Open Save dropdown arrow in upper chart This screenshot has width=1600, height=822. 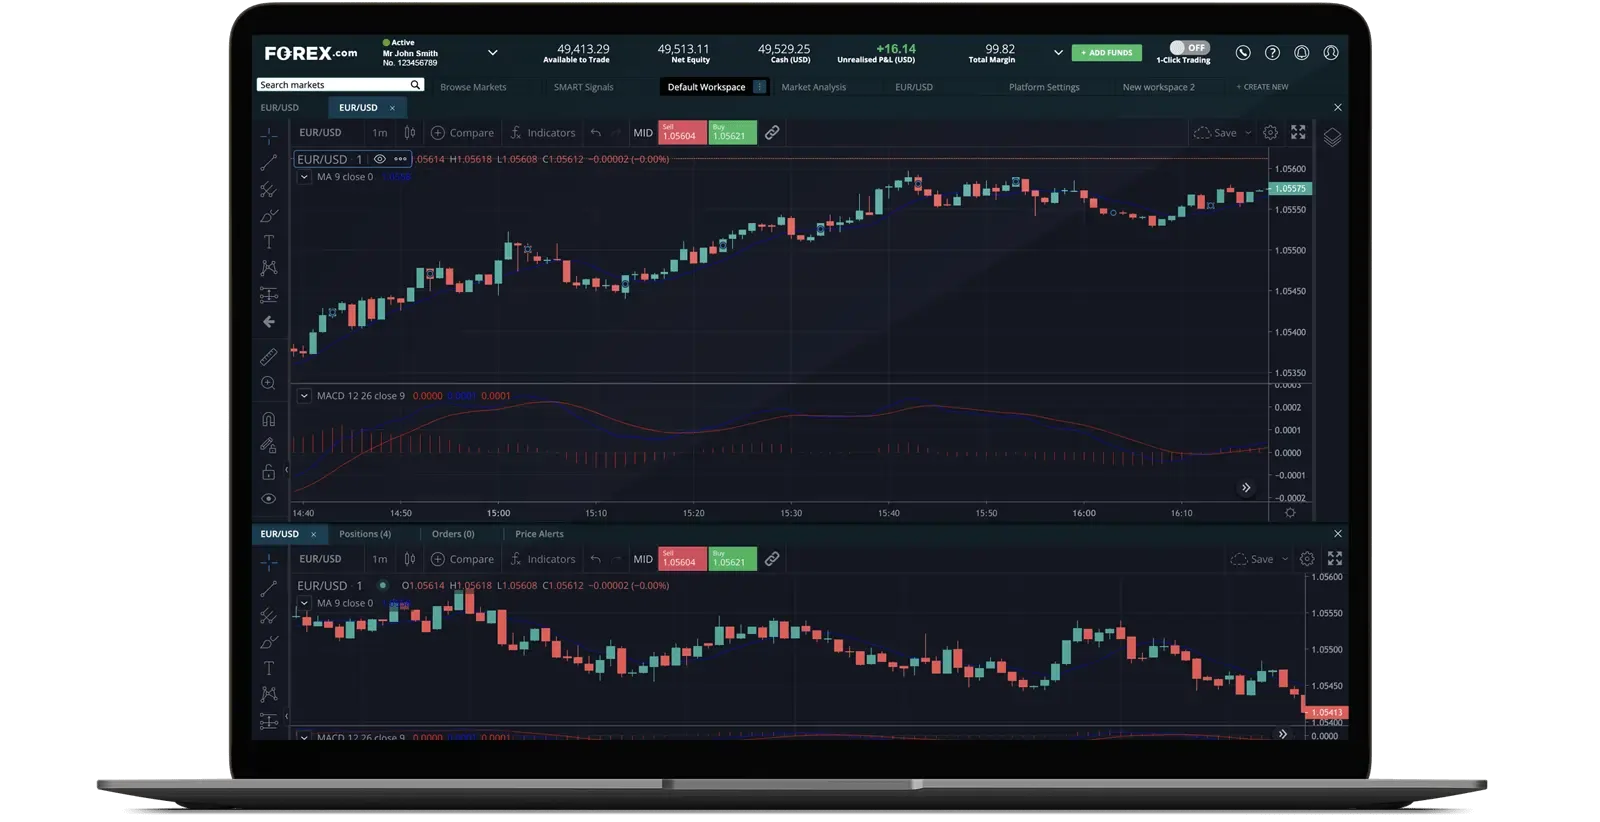(x=1248, y=133)
